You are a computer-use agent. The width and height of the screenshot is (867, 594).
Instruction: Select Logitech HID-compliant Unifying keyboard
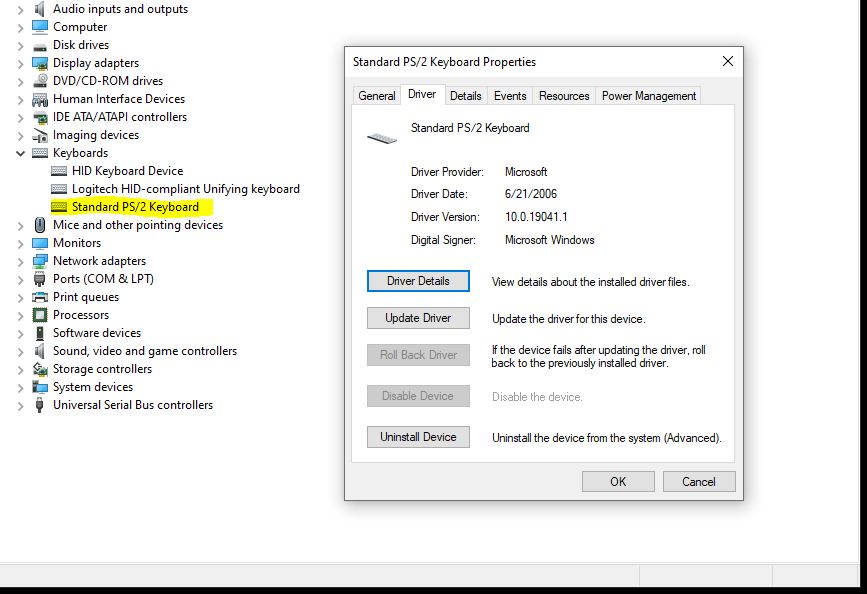185,189
